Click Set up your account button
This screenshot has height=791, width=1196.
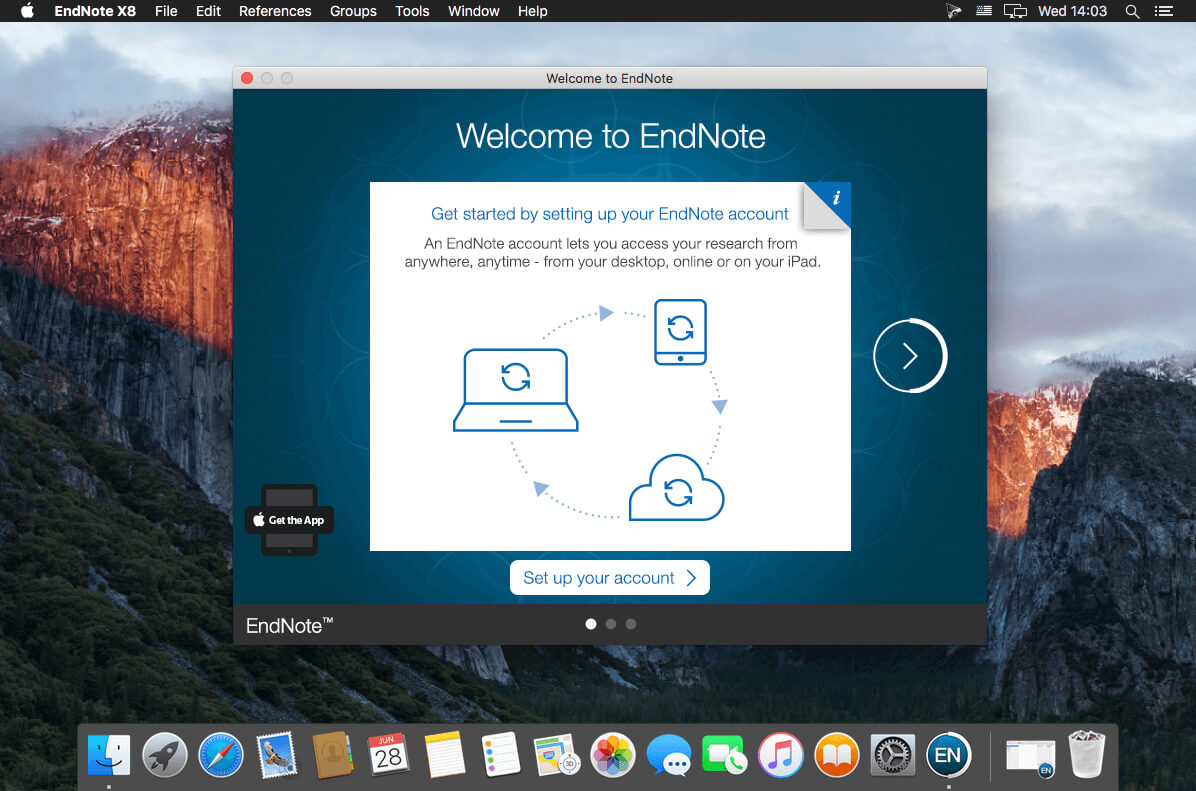609,578
